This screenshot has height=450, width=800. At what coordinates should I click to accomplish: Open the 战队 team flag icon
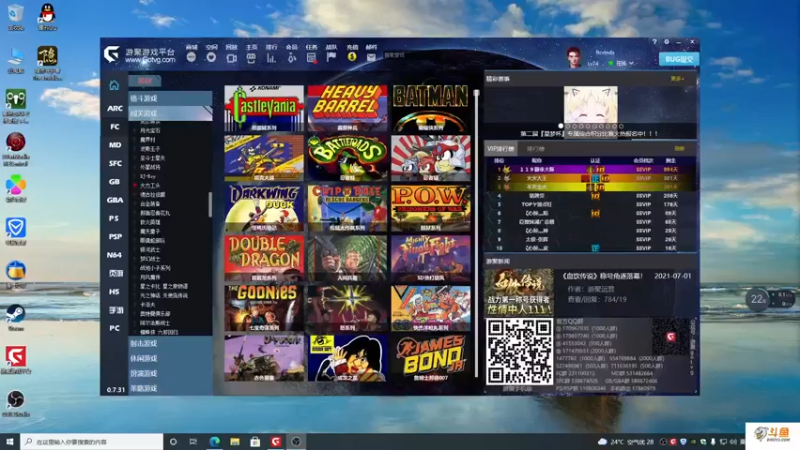click(331, 57)
